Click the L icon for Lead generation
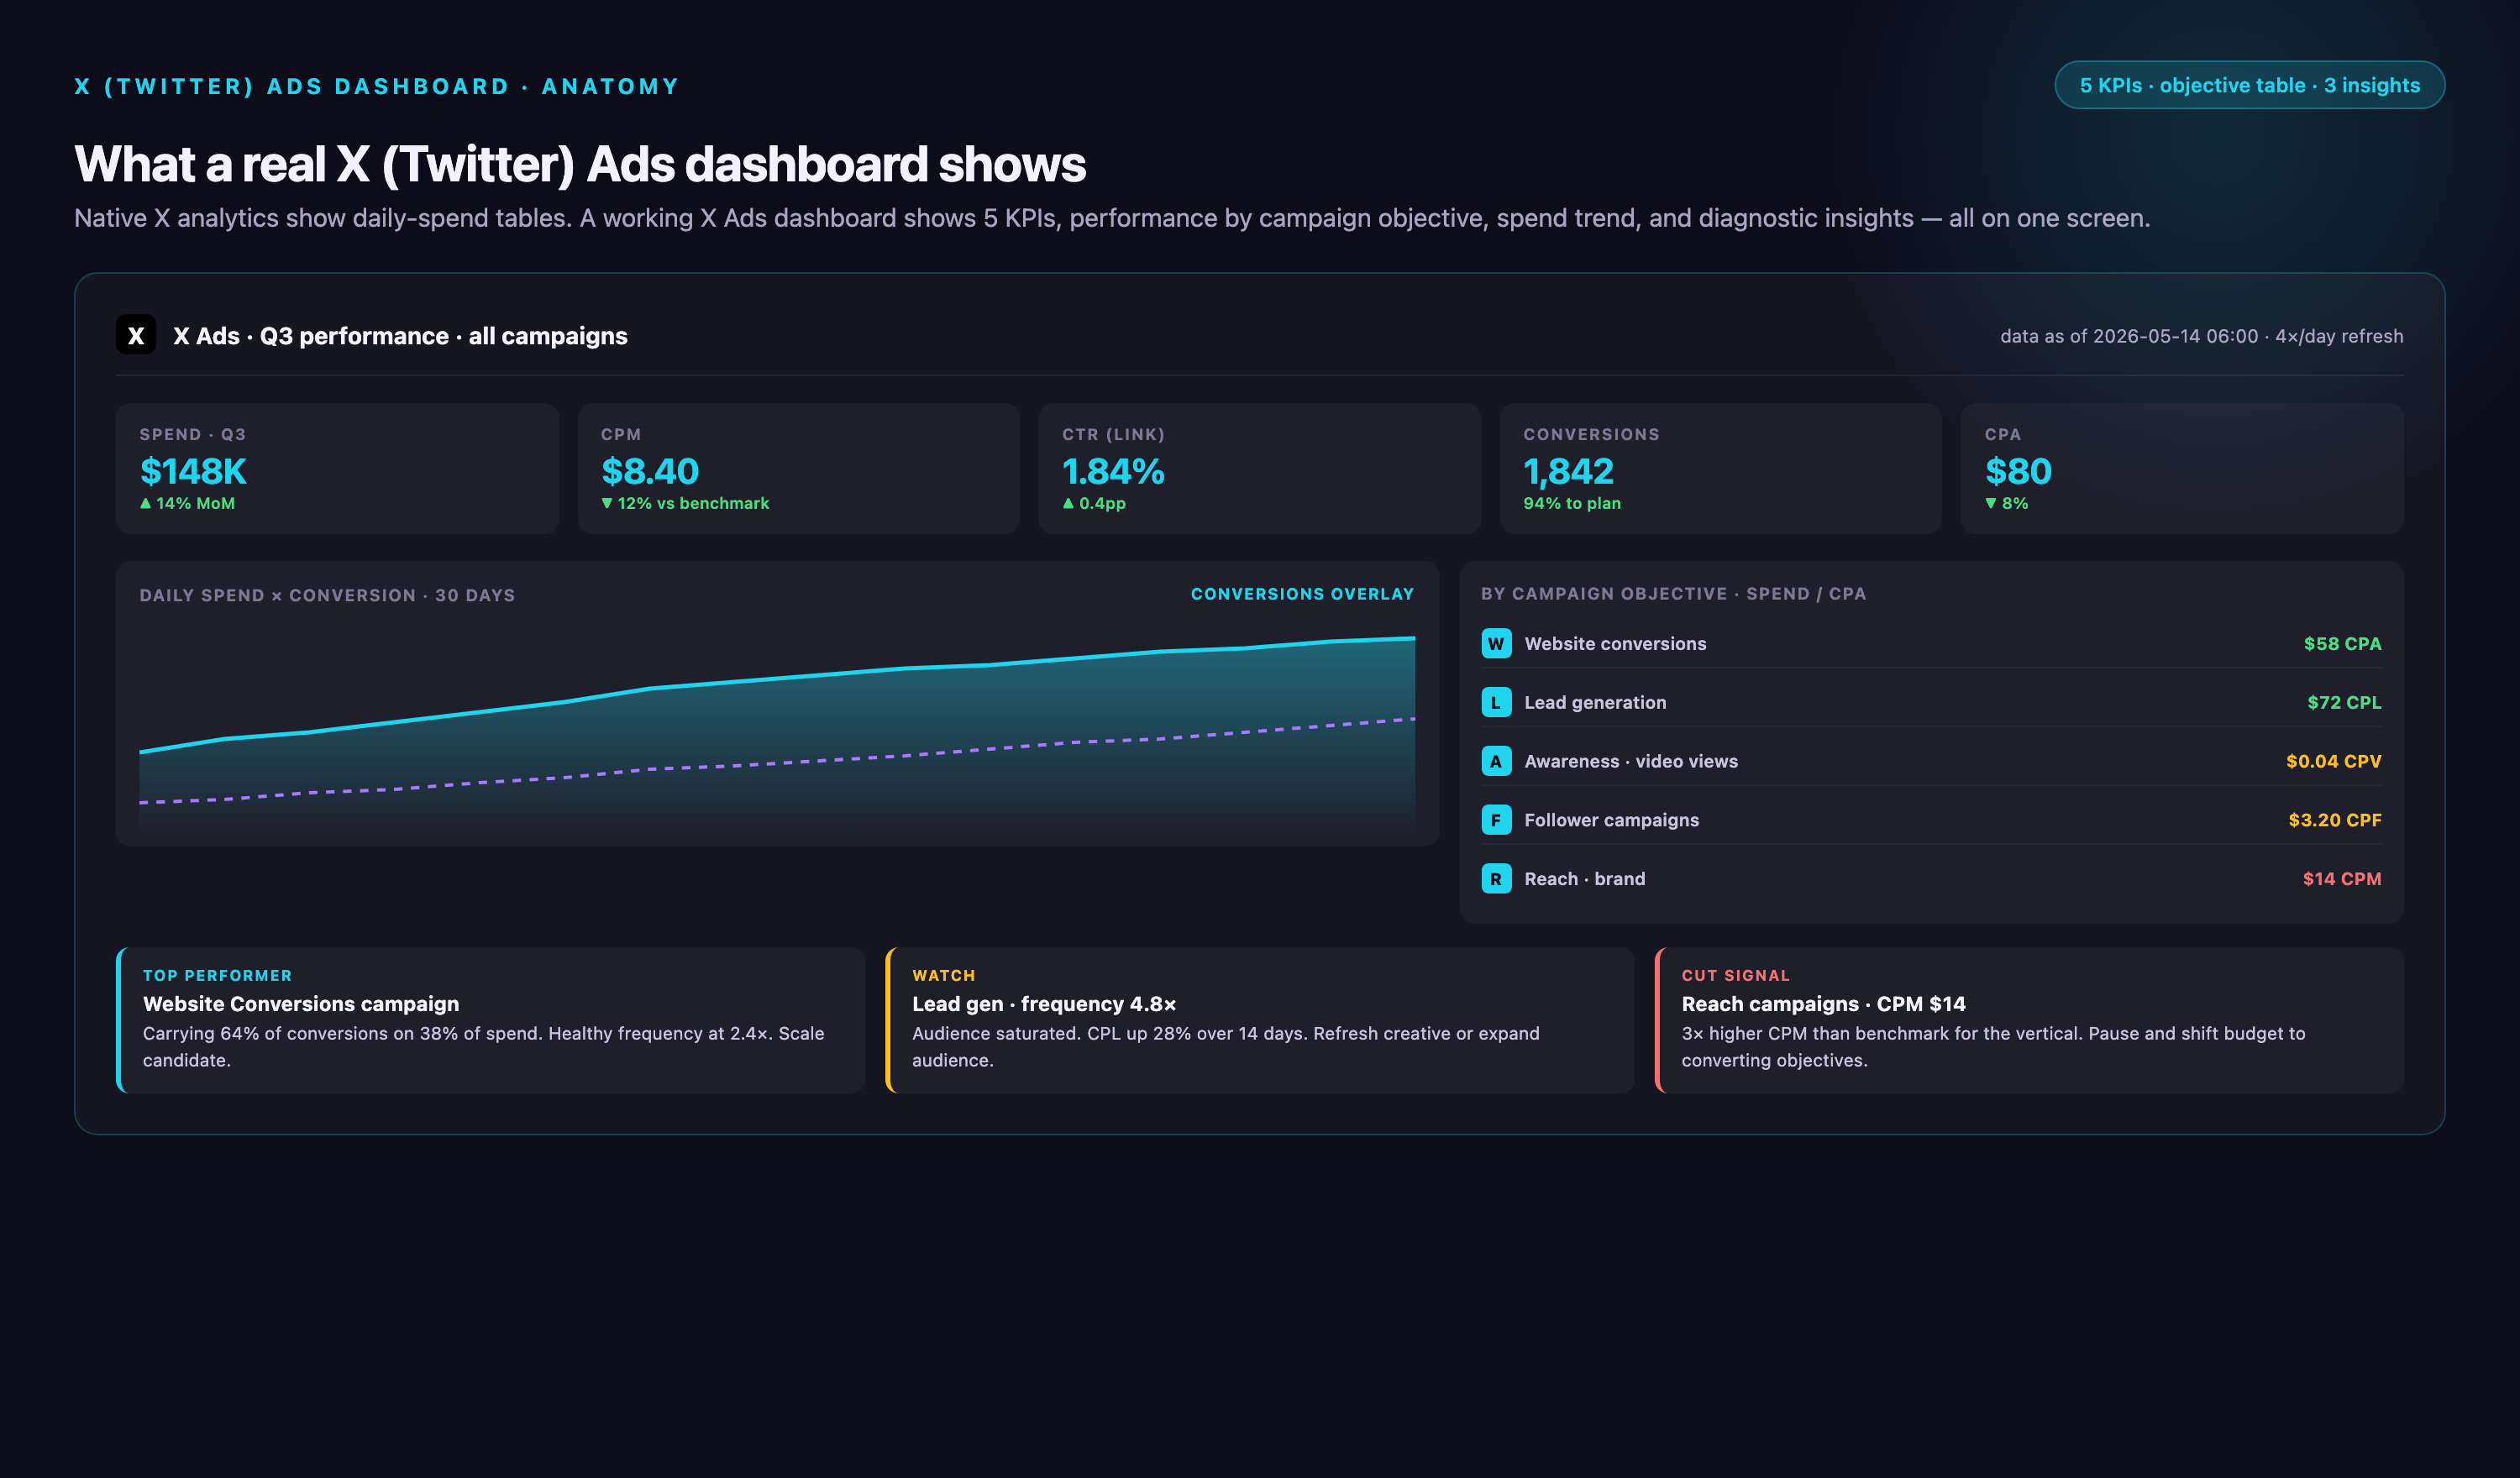Image resolution: width=2520 pixels, height=1478 pixels. (x=1496, y=702)
